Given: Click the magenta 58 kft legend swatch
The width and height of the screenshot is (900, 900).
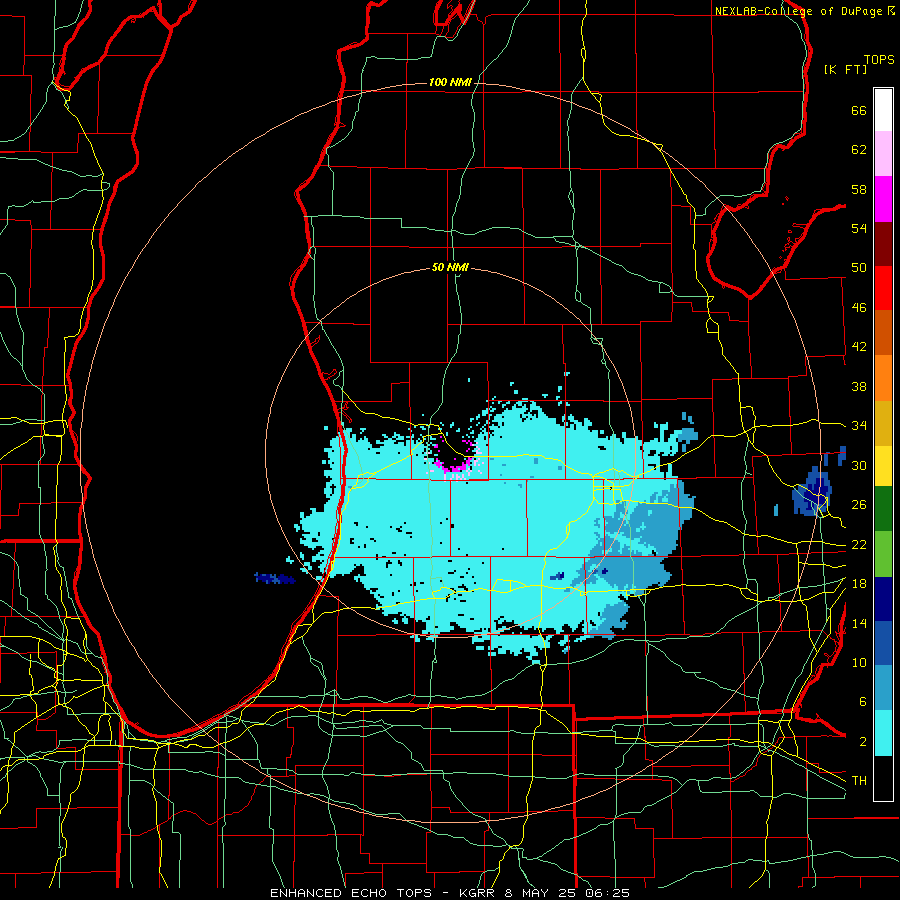Looking at the screenshot, I should [x=883, y=199].
